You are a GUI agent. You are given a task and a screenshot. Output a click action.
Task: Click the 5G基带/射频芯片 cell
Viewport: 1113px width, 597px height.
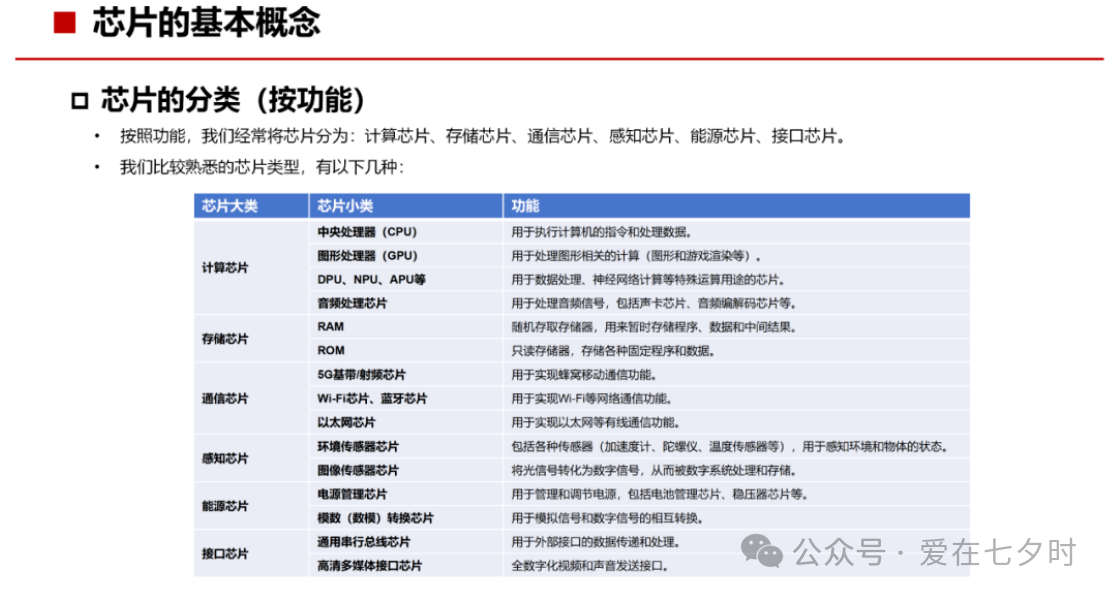tap(361, 375)
